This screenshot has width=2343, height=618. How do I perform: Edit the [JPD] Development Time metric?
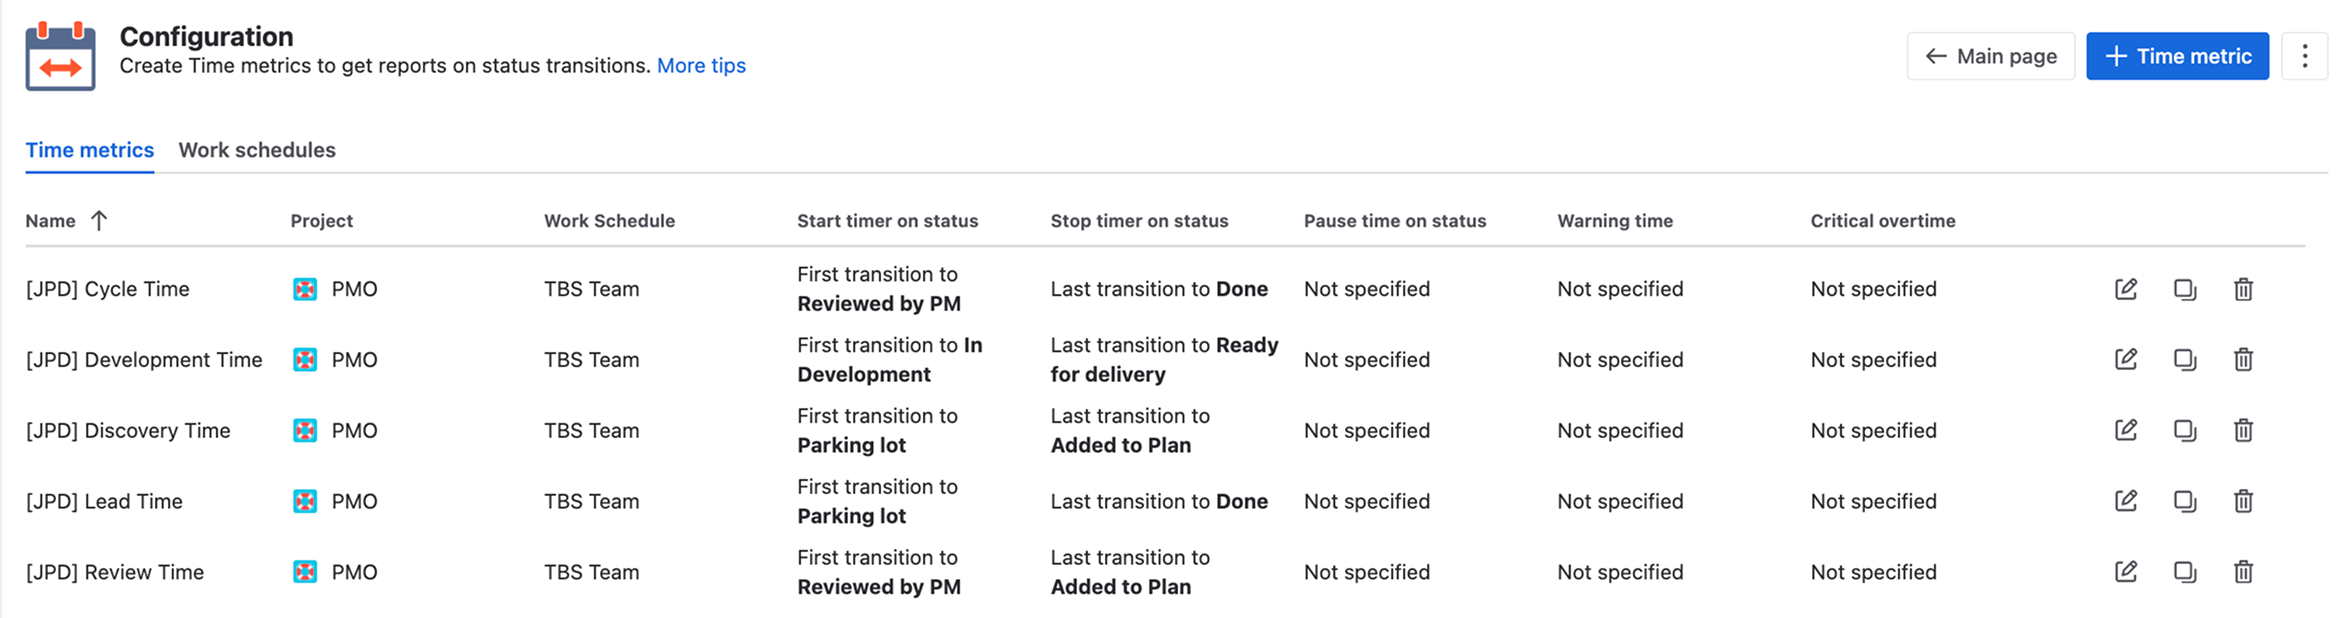[2126, 359]
